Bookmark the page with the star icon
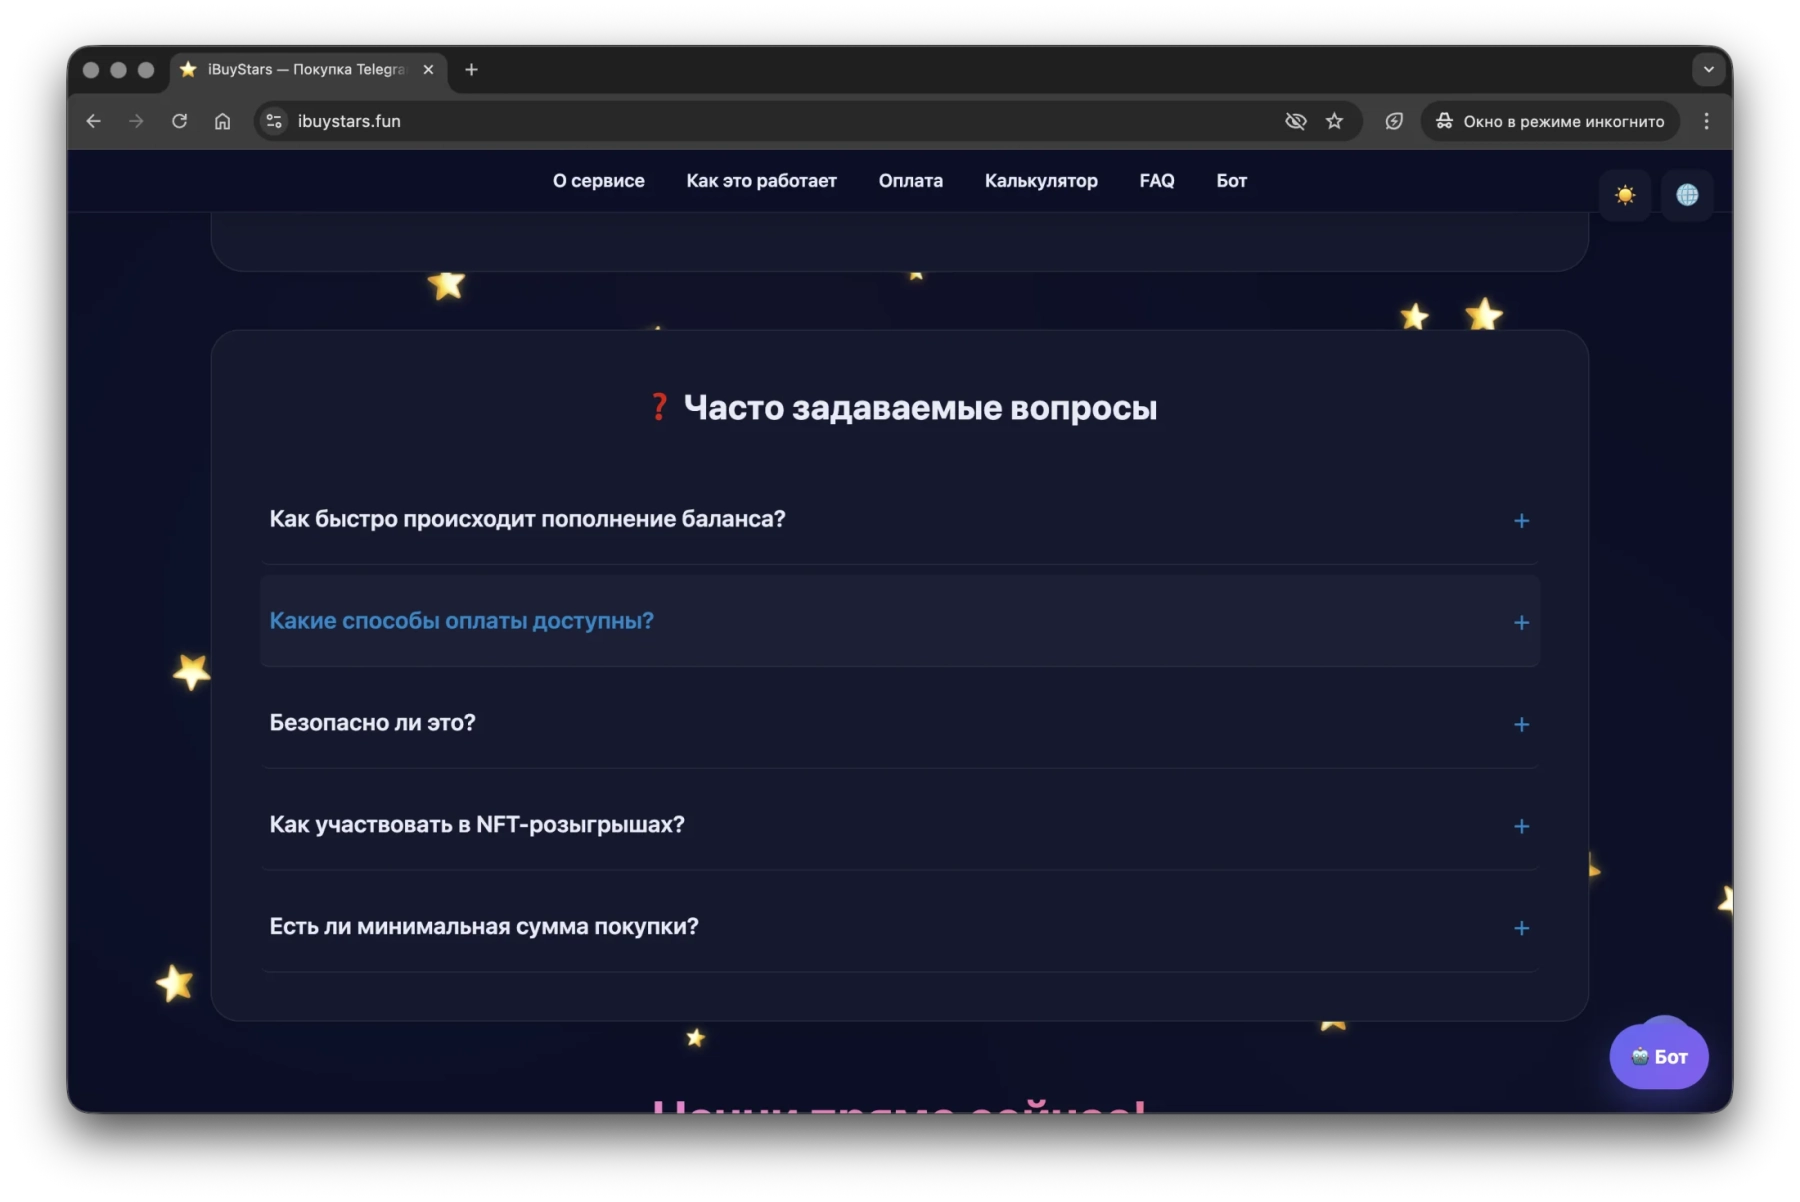The height and width of the screenshot is (1202, 1800). (1334, 121)
